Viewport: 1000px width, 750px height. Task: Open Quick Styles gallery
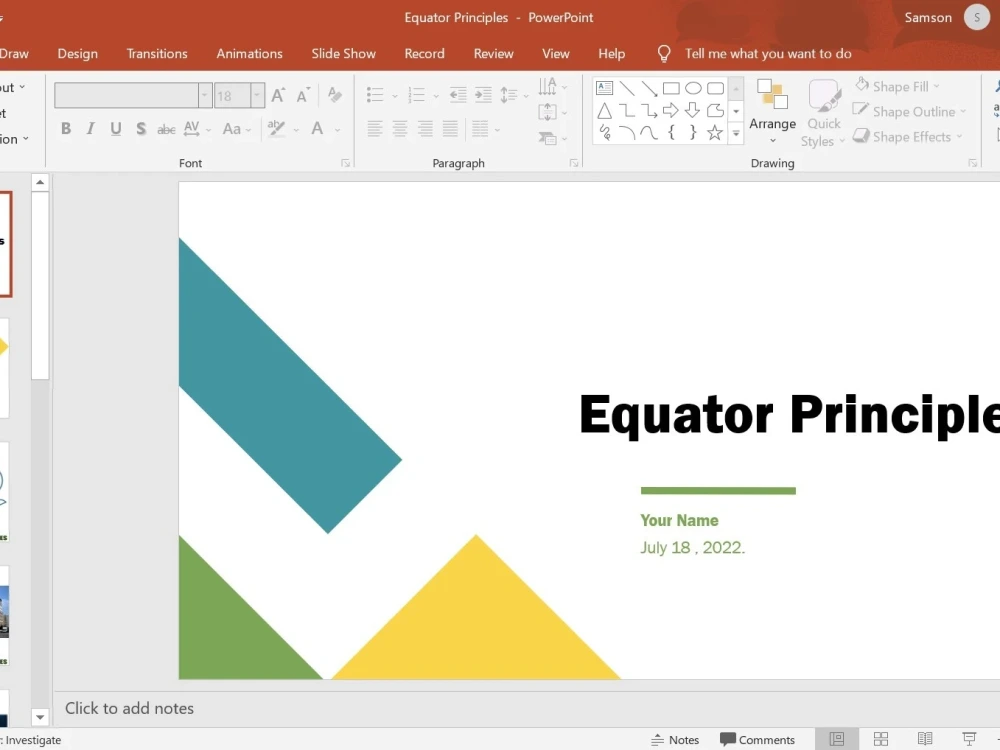pos(823,113)
